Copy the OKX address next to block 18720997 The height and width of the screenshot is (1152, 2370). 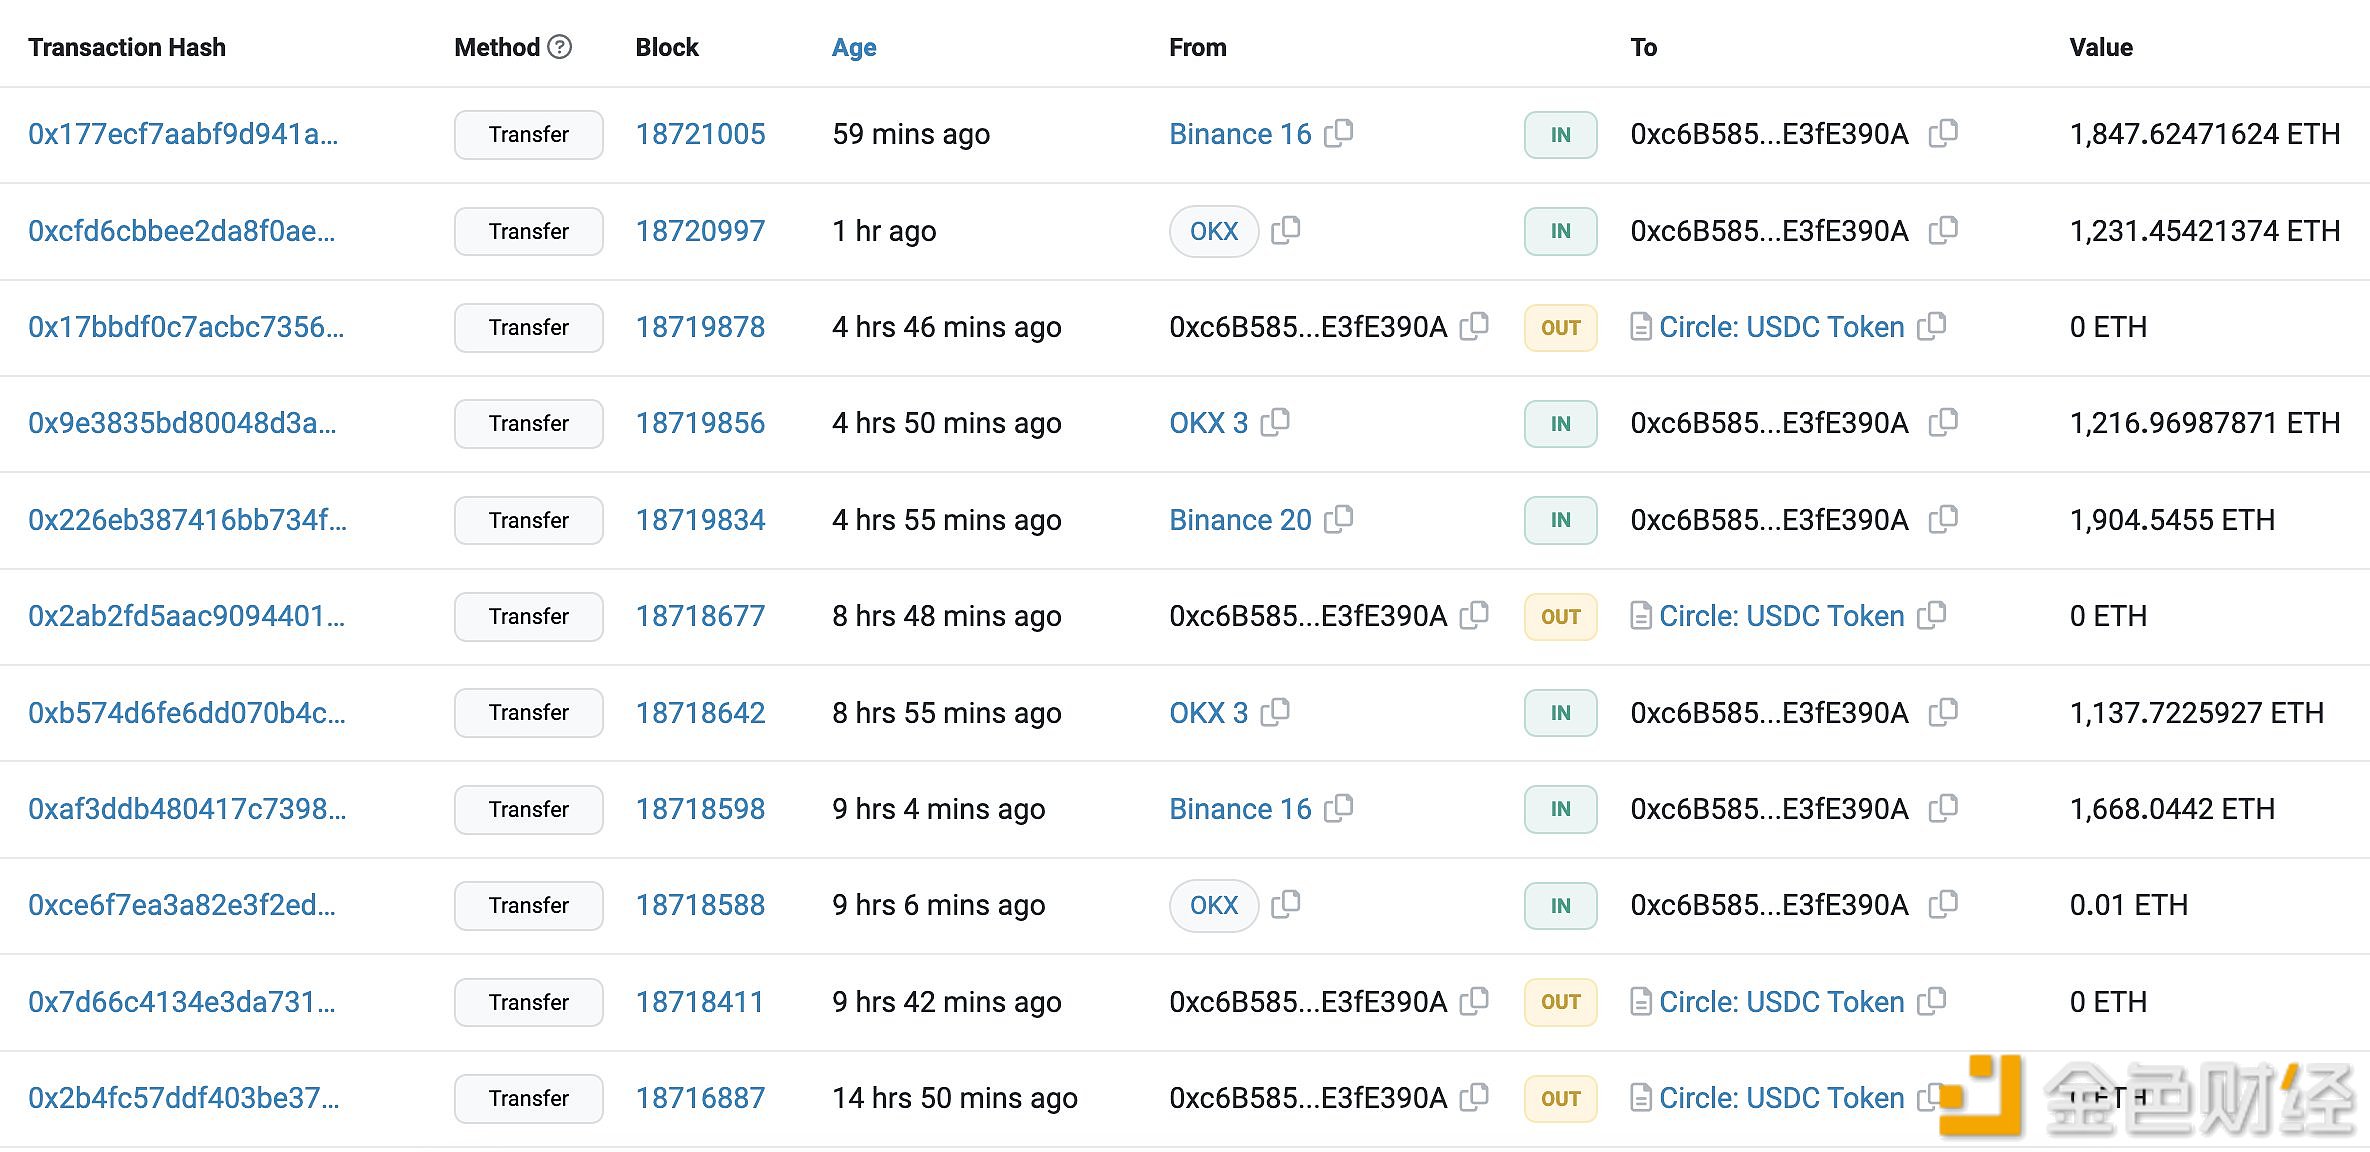[x=1286, y=230]
